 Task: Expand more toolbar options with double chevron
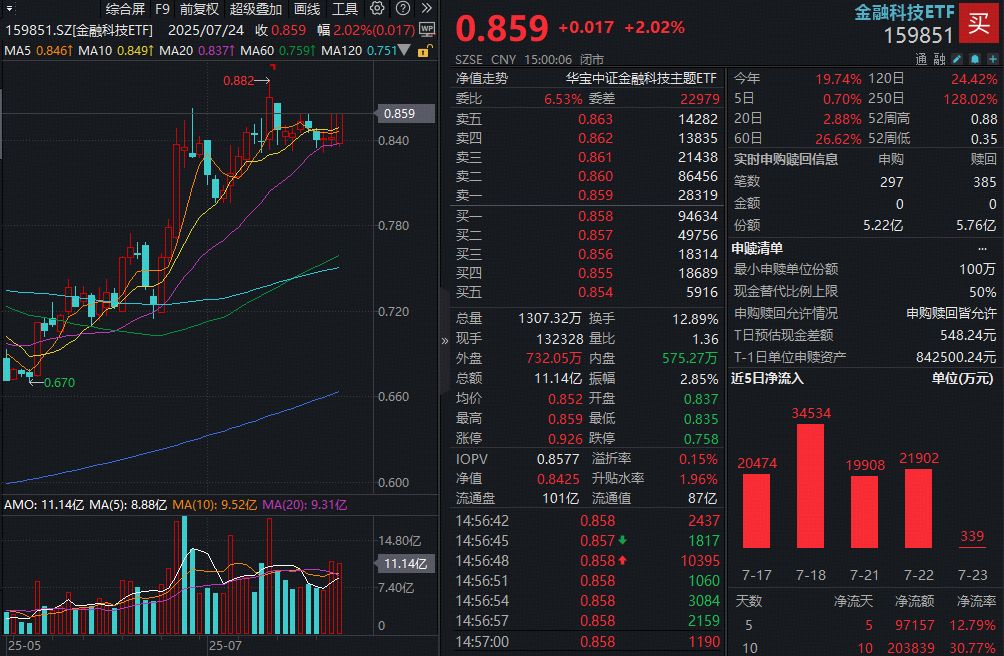coord(427,8)
